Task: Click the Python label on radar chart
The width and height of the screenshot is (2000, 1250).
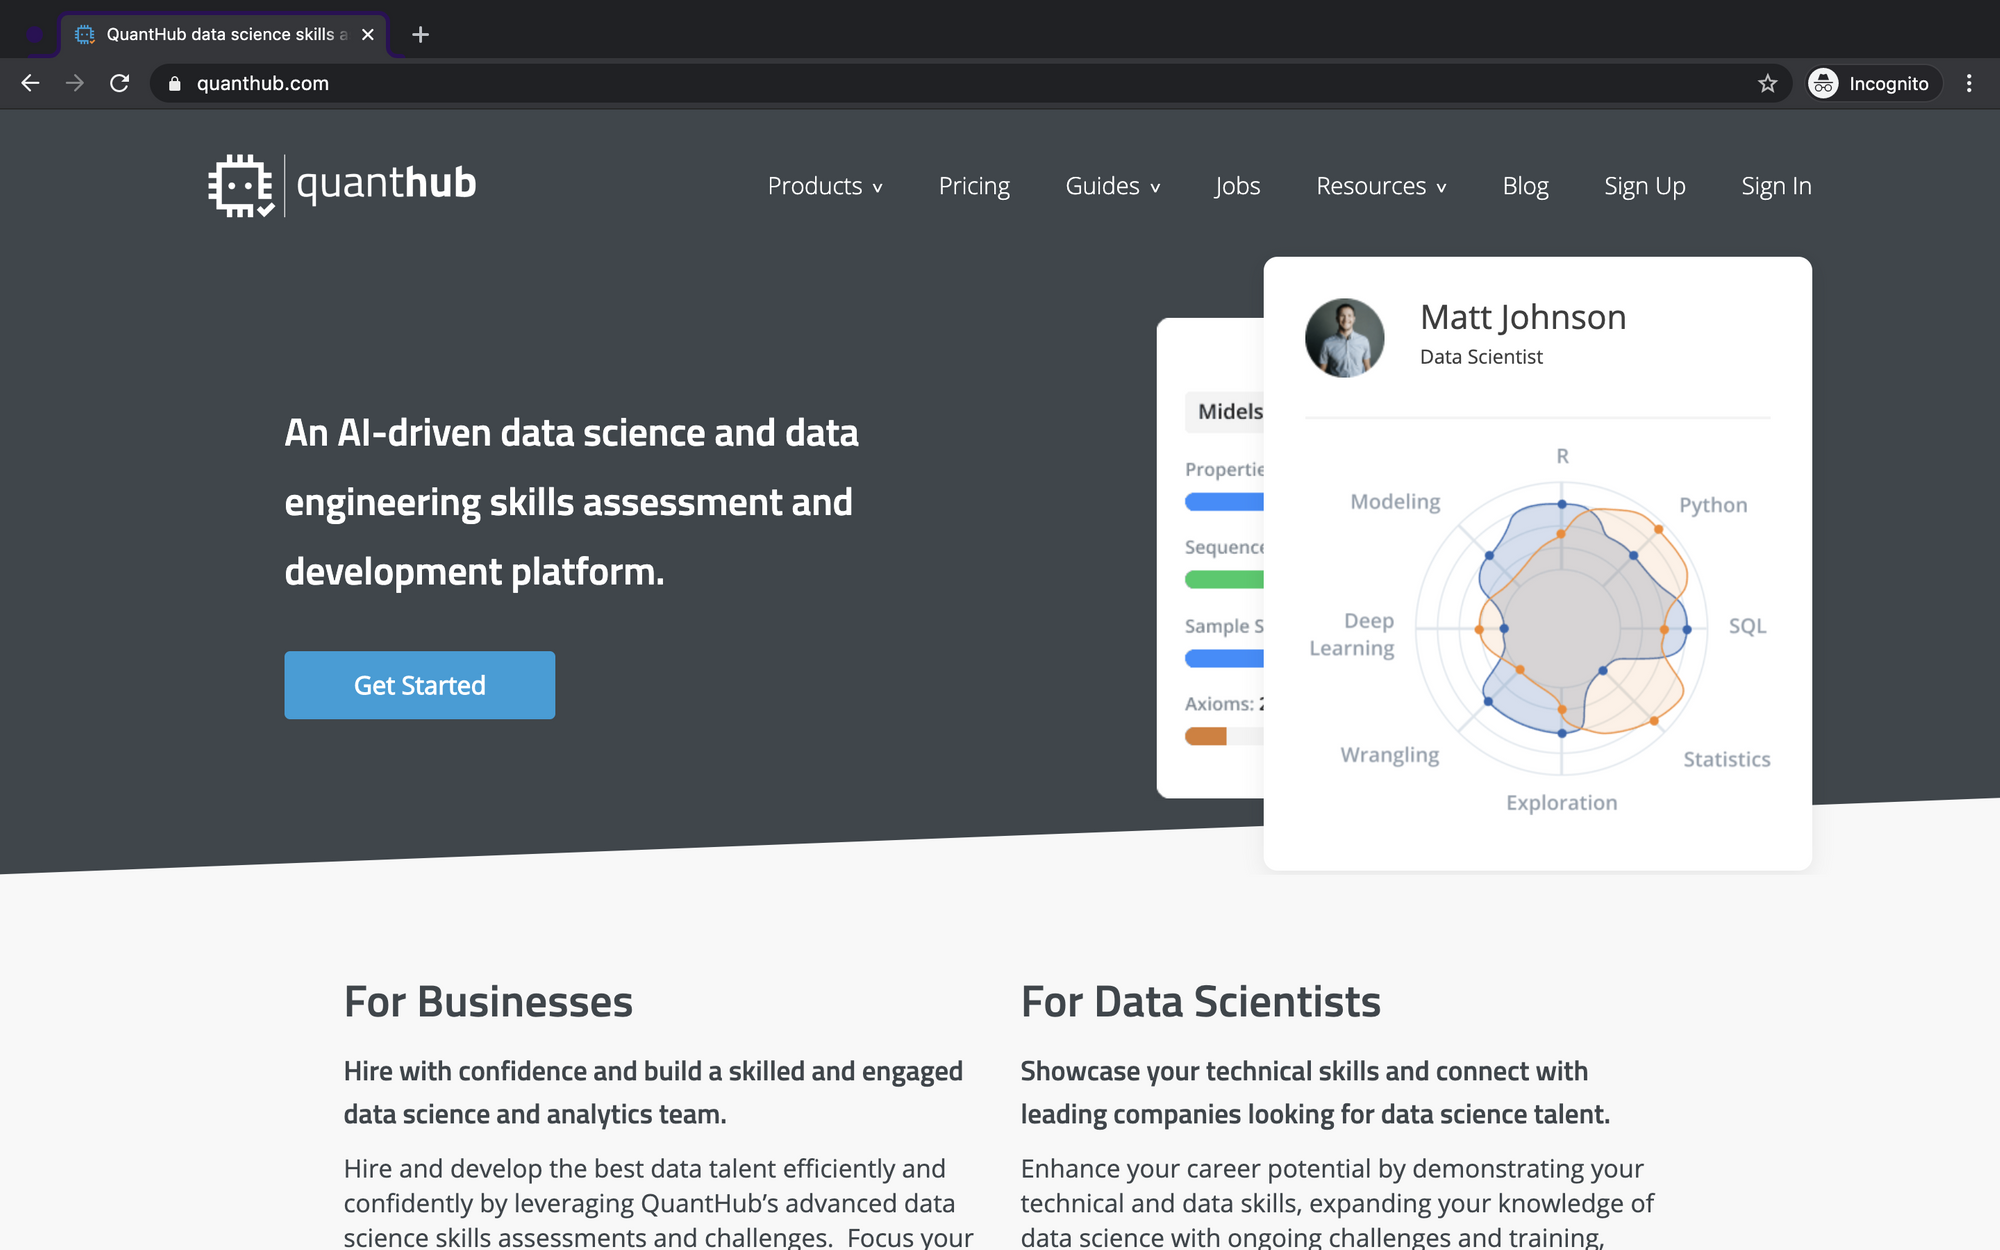Action: pyautogui.click(x=1713, y=506)
